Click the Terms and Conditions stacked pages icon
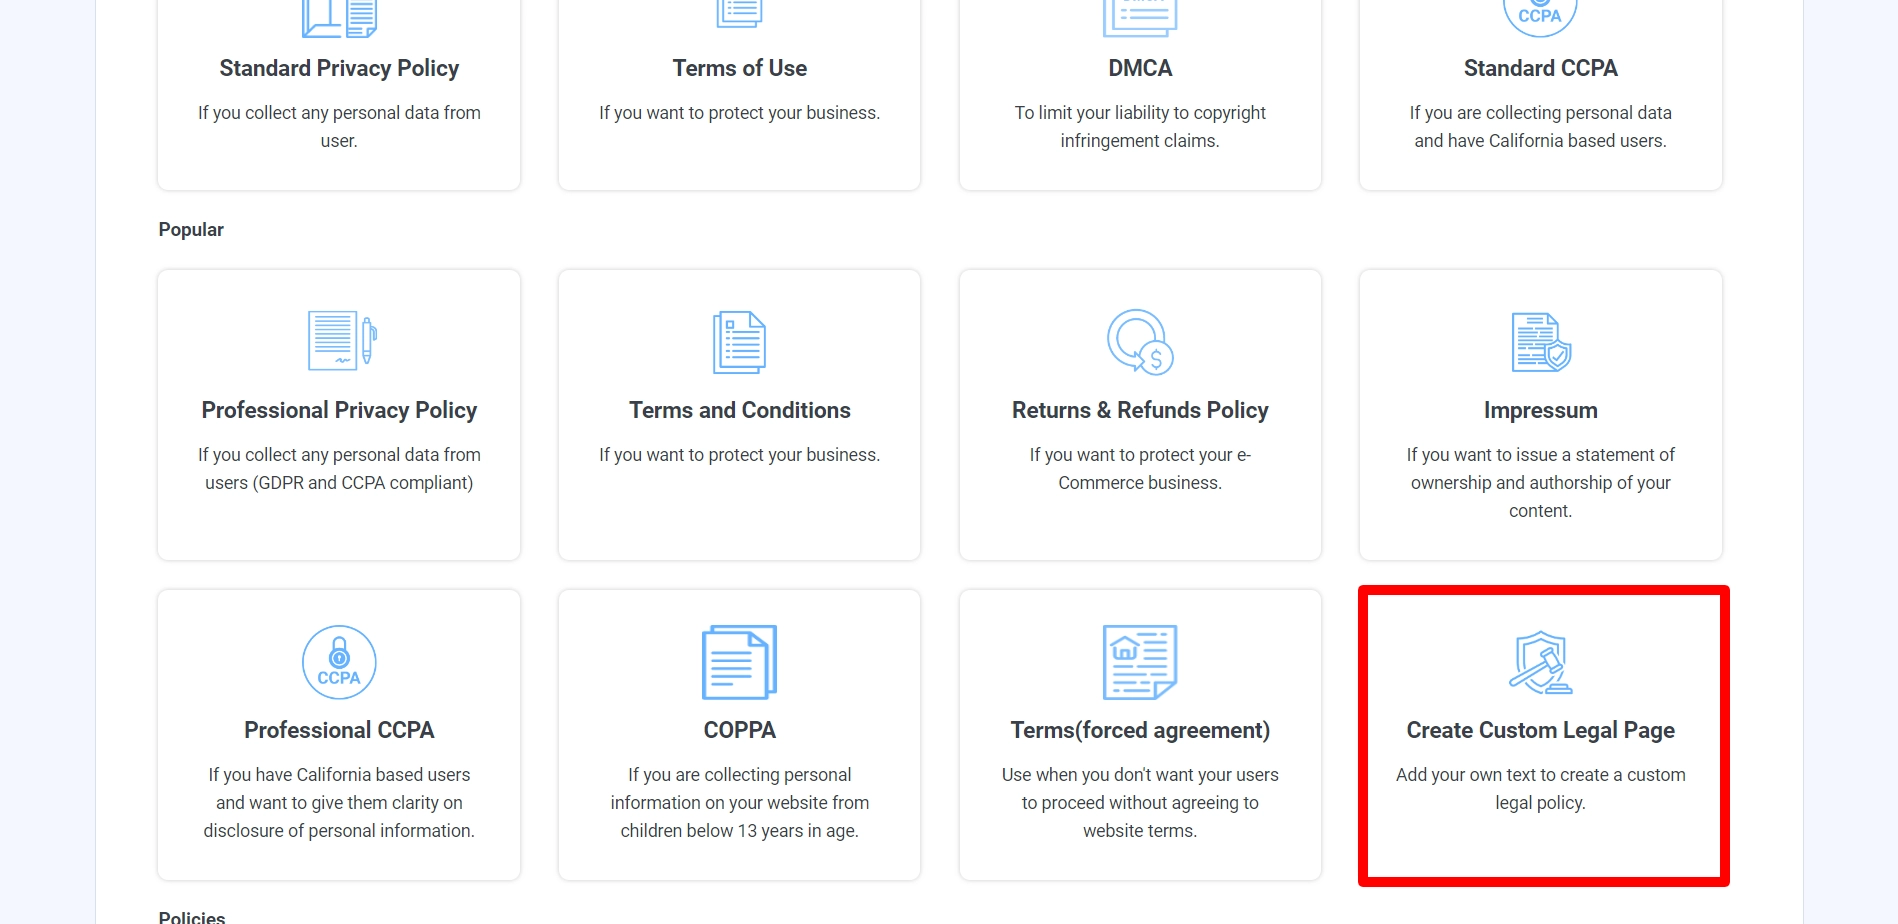 (739, 341)
